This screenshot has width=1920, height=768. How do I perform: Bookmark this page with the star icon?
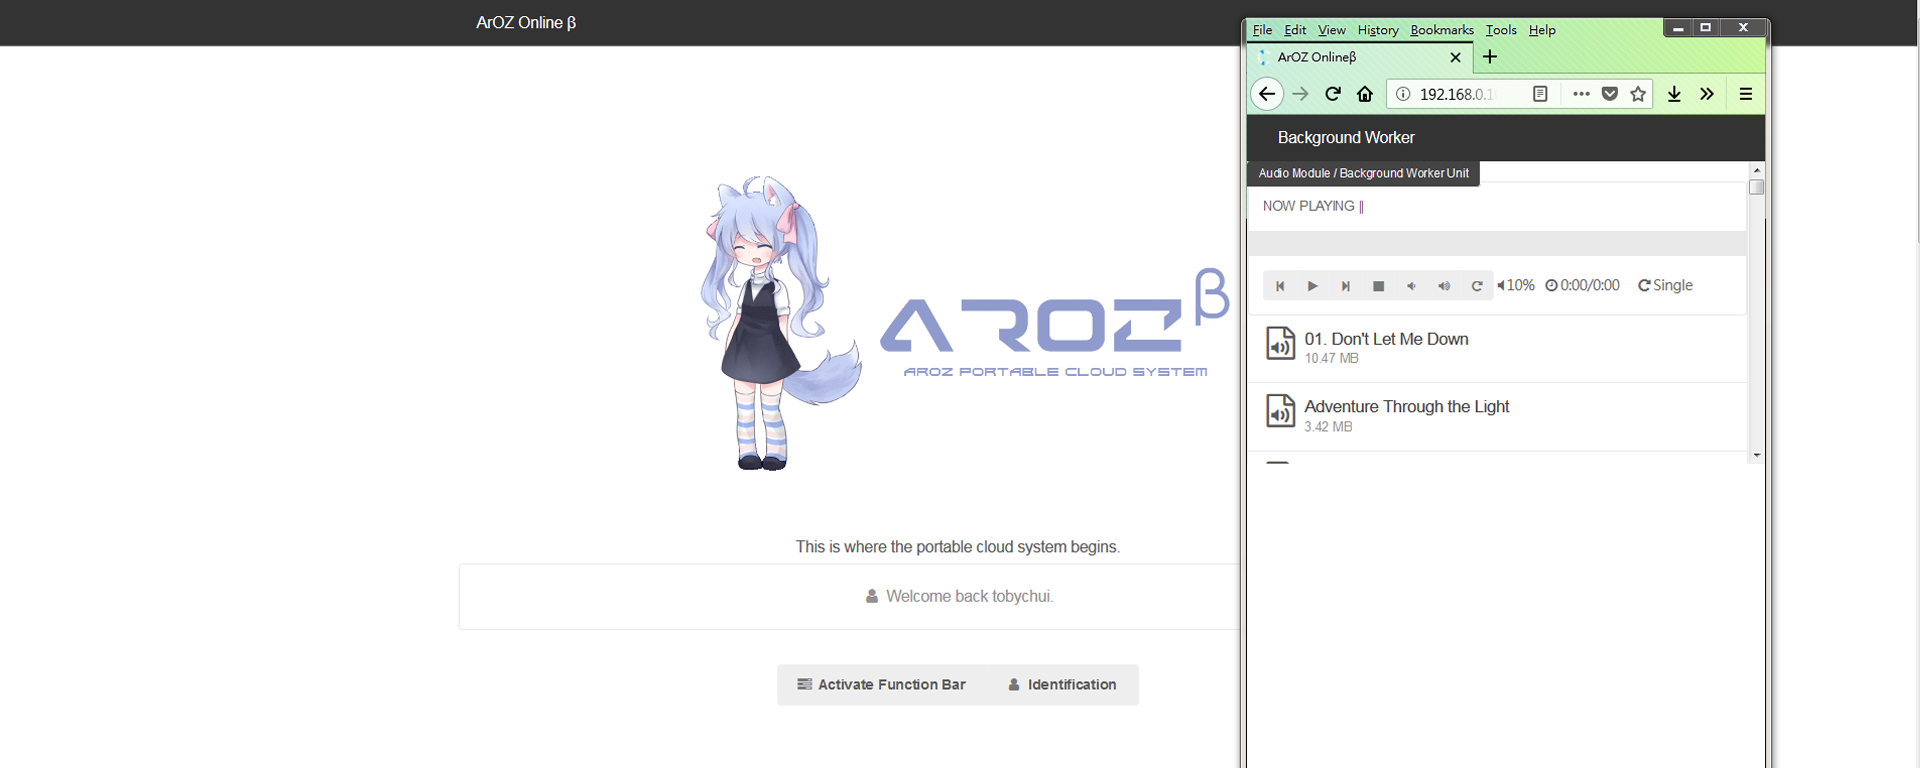[x=1638, y=94]
